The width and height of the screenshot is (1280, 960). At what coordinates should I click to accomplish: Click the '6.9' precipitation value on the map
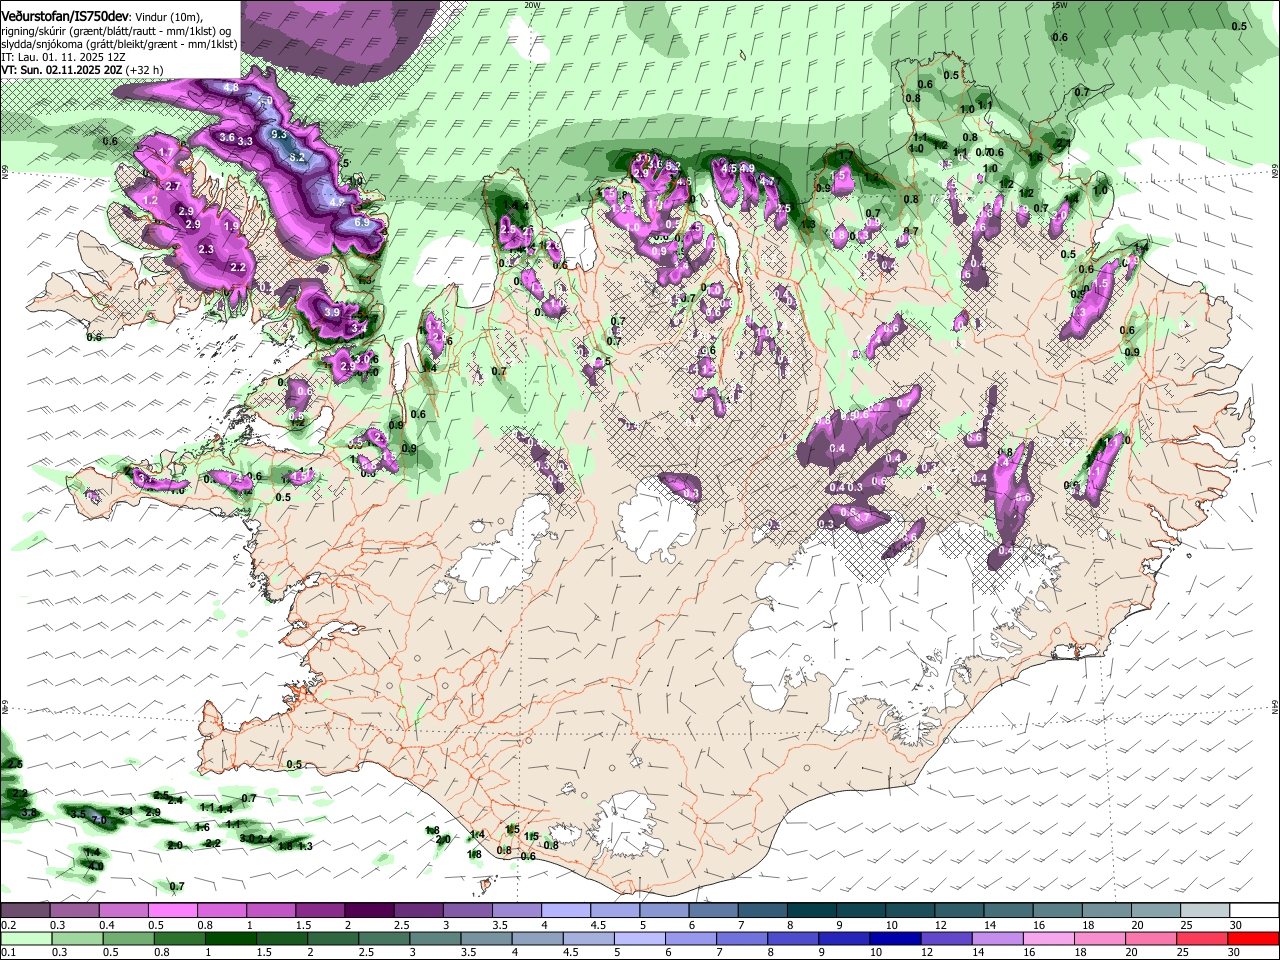pos(362,223)
